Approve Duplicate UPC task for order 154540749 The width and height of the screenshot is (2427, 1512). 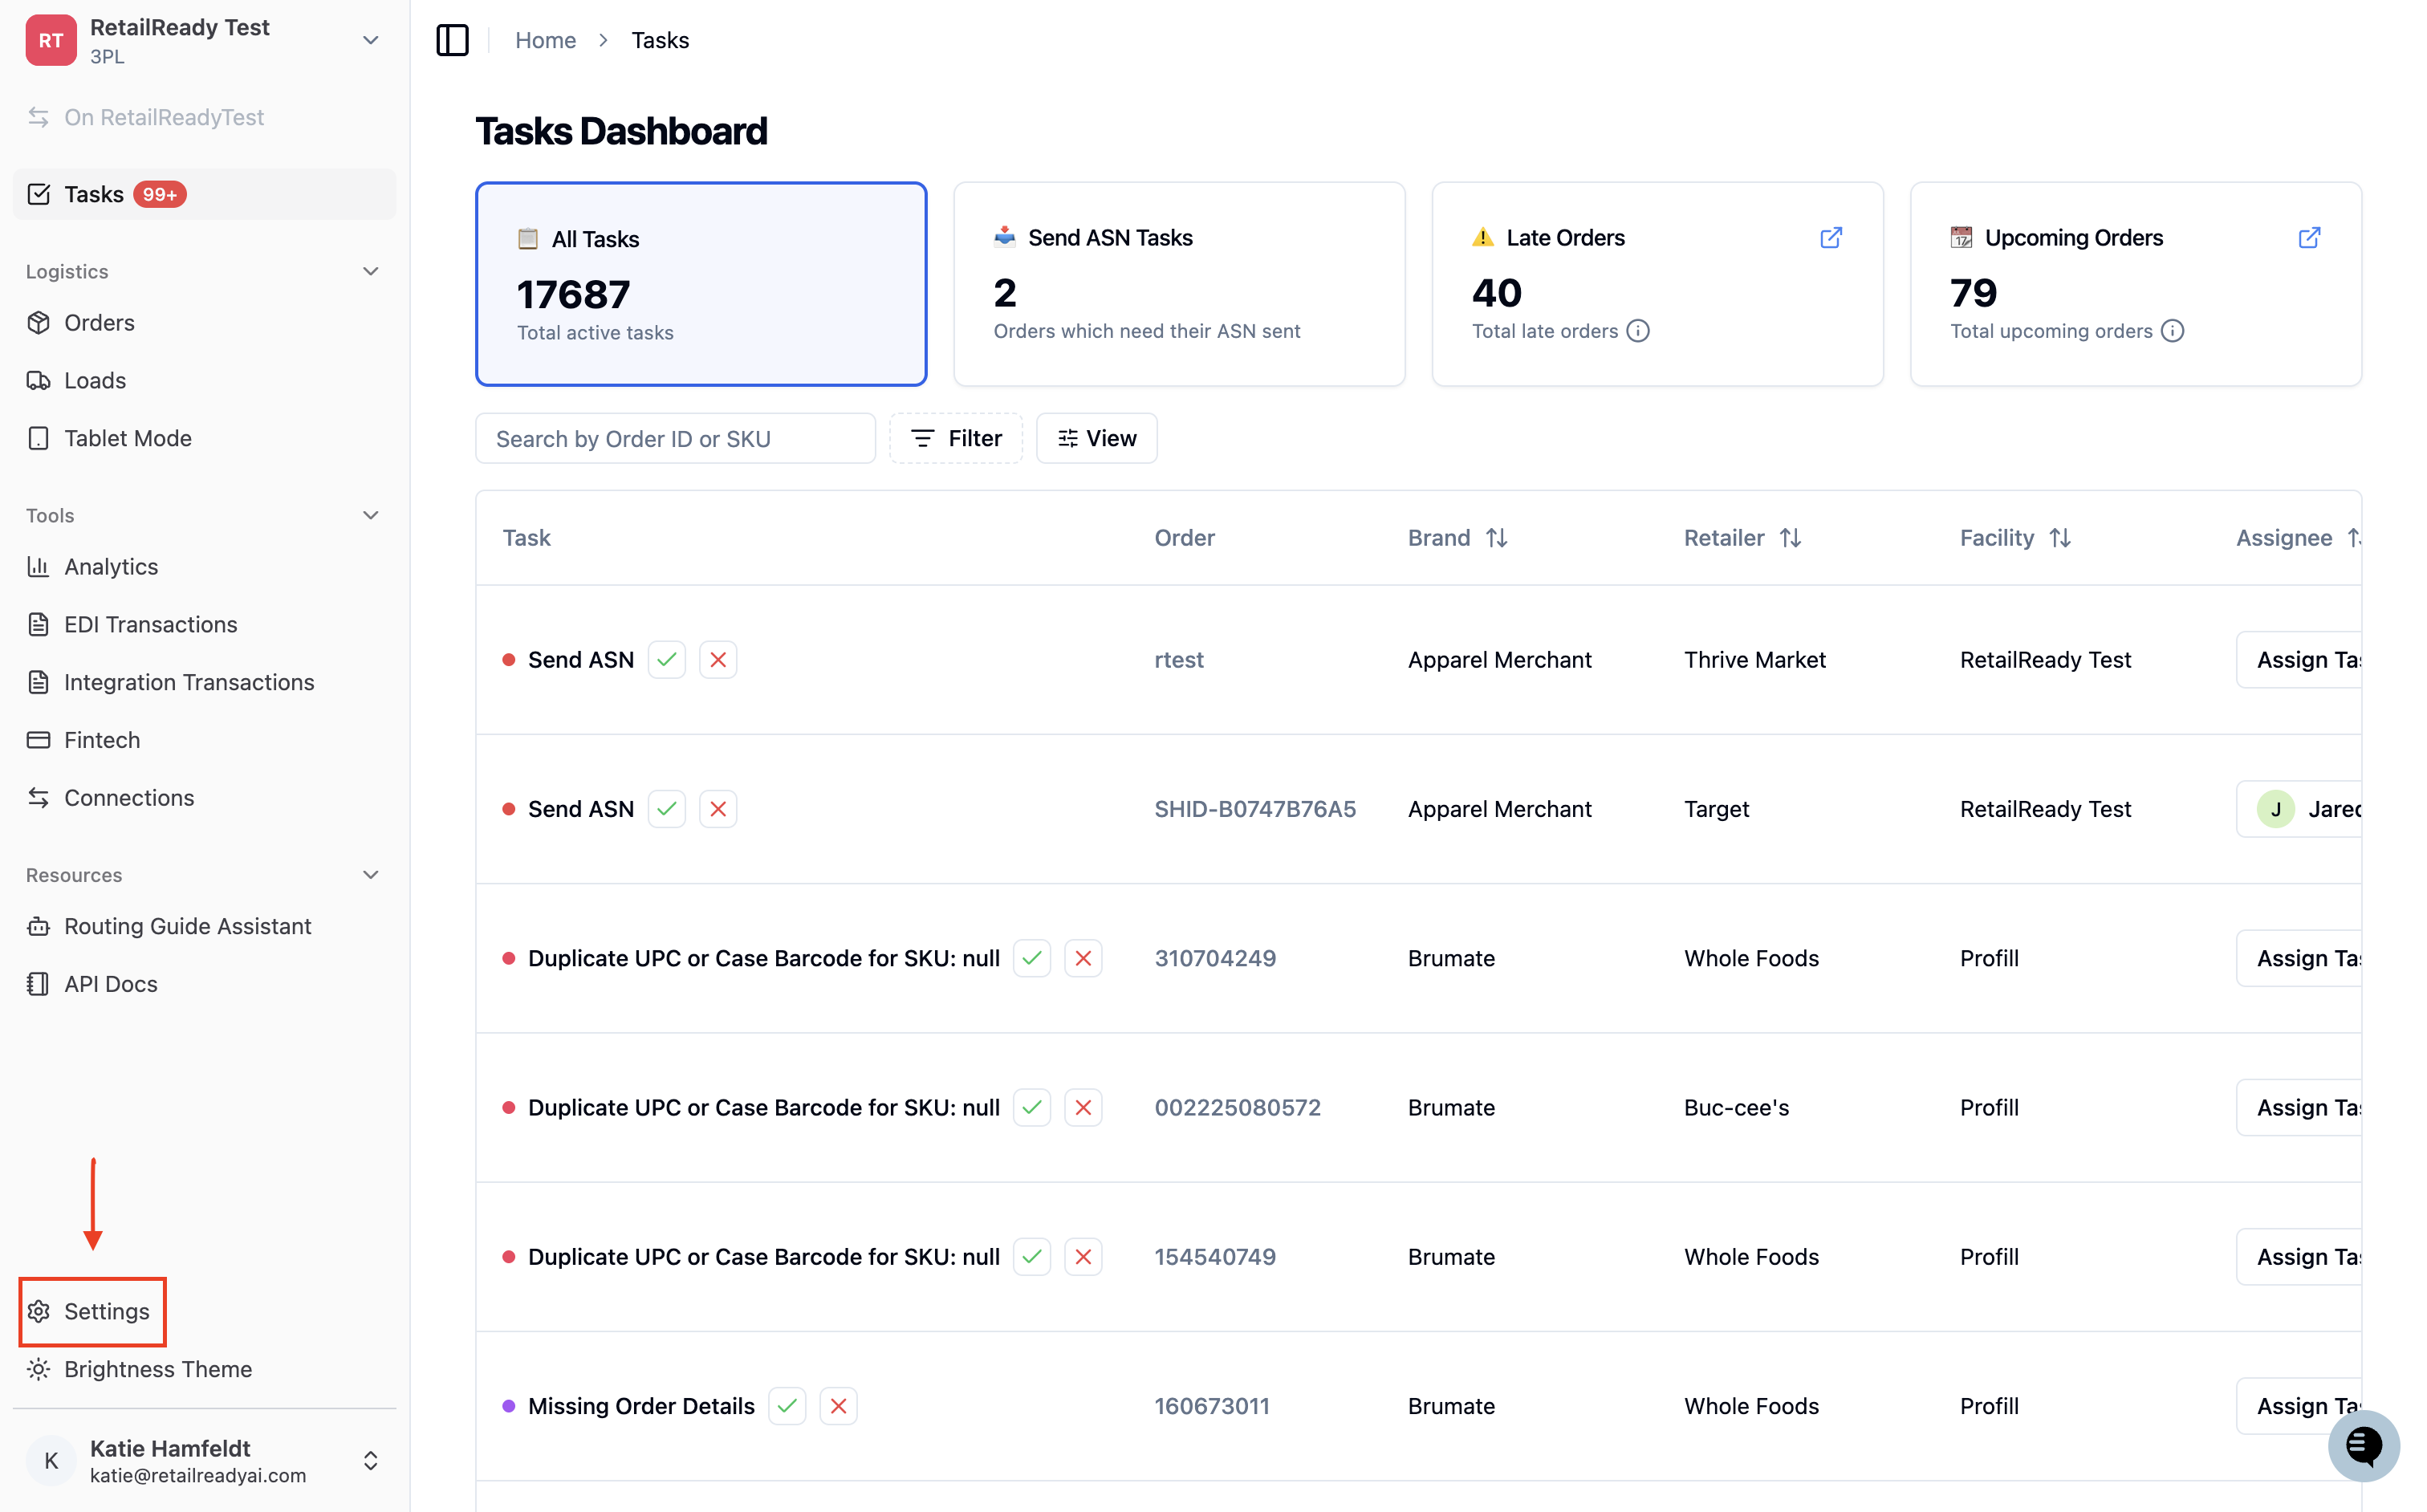tap(1032, 1257)
